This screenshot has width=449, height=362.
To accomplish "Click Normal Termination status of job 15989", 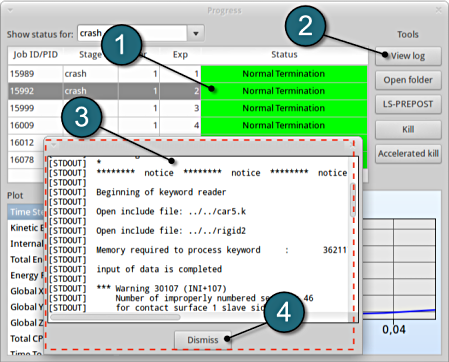I will click(284, 74).
